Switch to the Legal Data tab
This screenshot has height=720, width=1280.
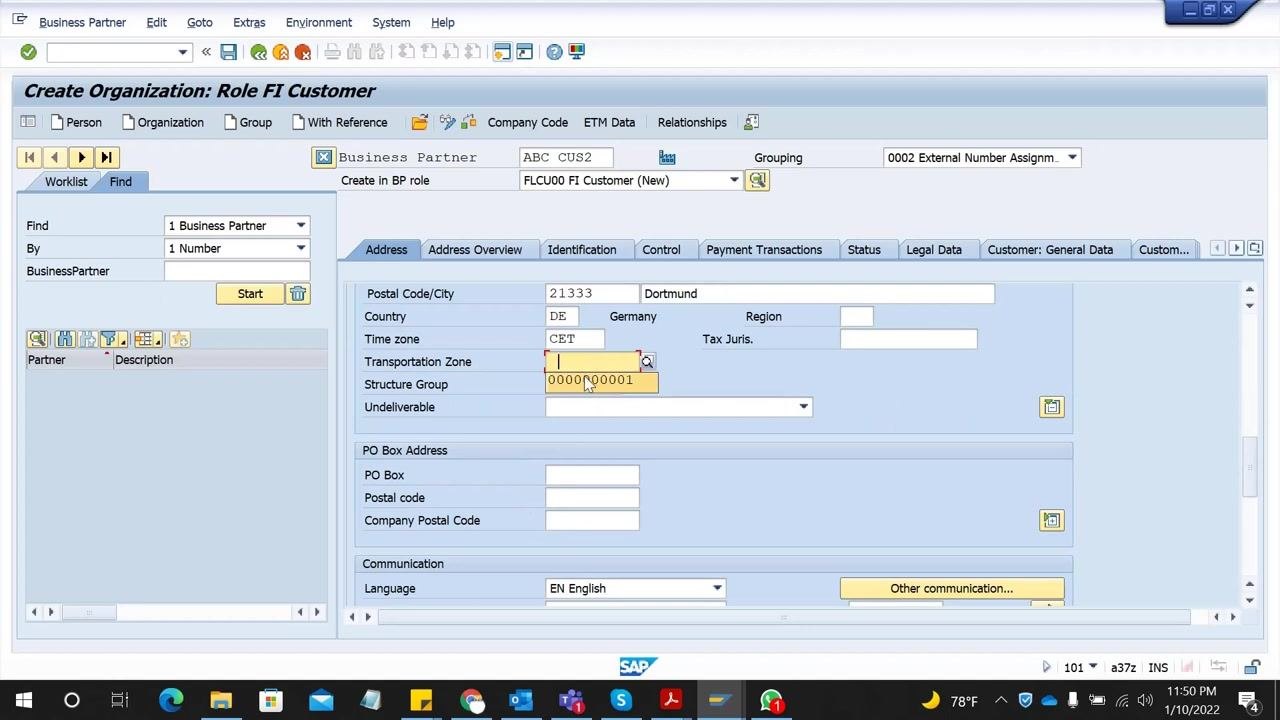pos(934,249)
